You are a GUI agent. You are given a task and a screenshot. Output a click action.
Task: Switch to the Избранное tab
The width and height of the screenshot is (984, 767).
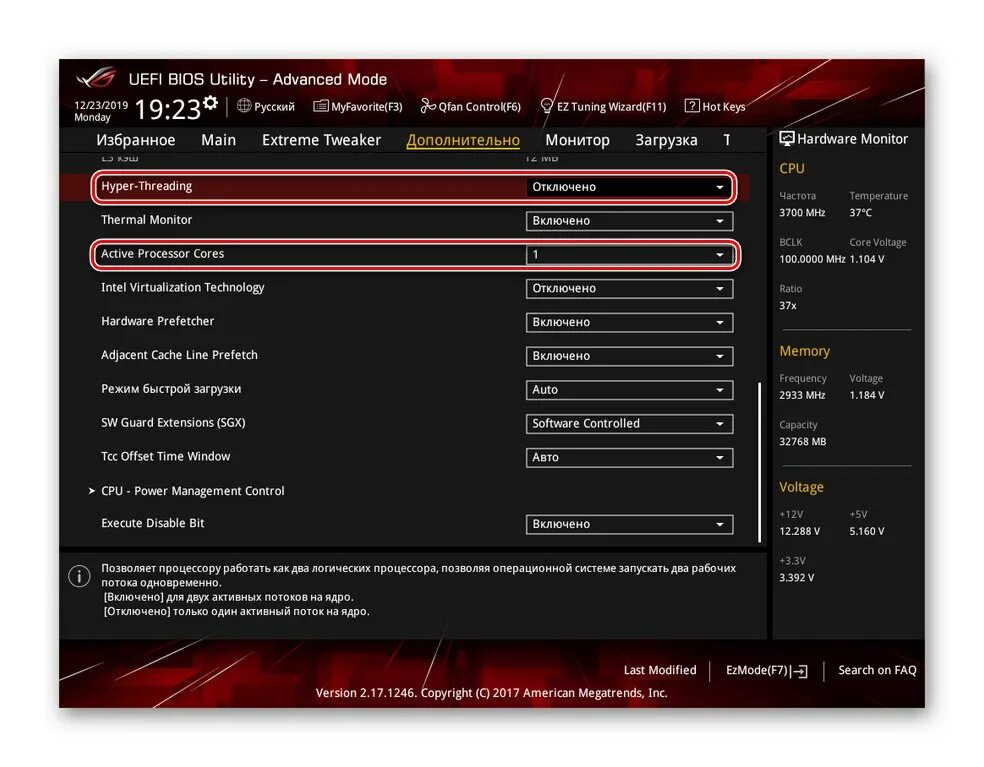(x=136, y=140)
